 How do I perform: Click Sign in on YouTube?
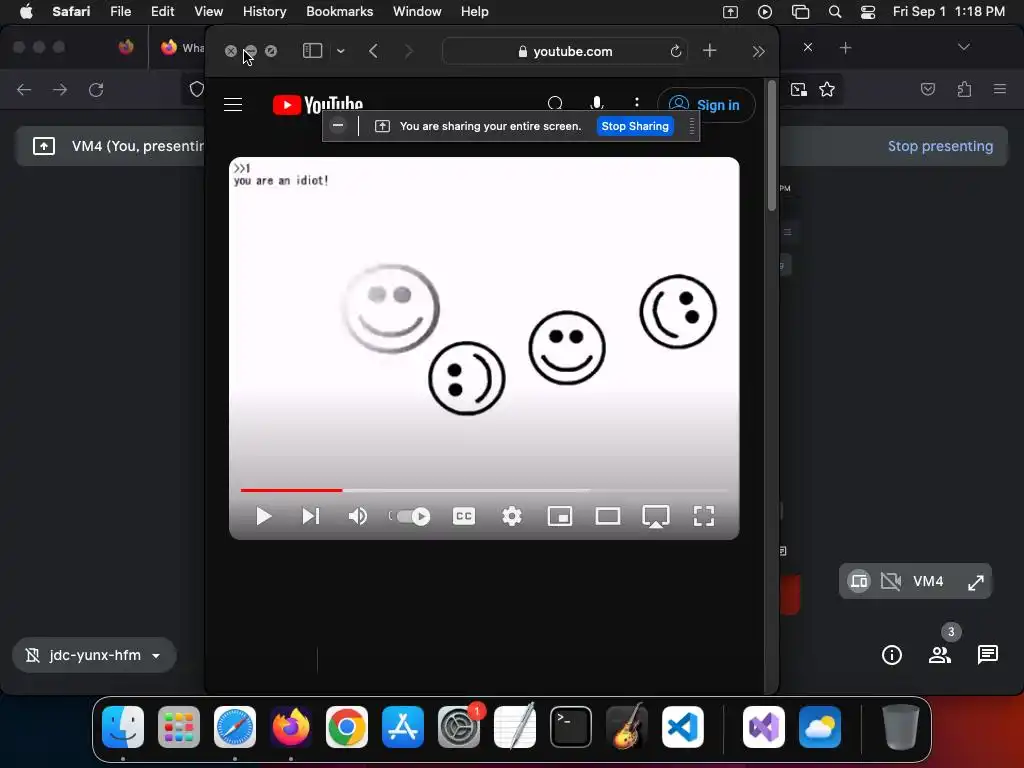(x=705, y=105)
